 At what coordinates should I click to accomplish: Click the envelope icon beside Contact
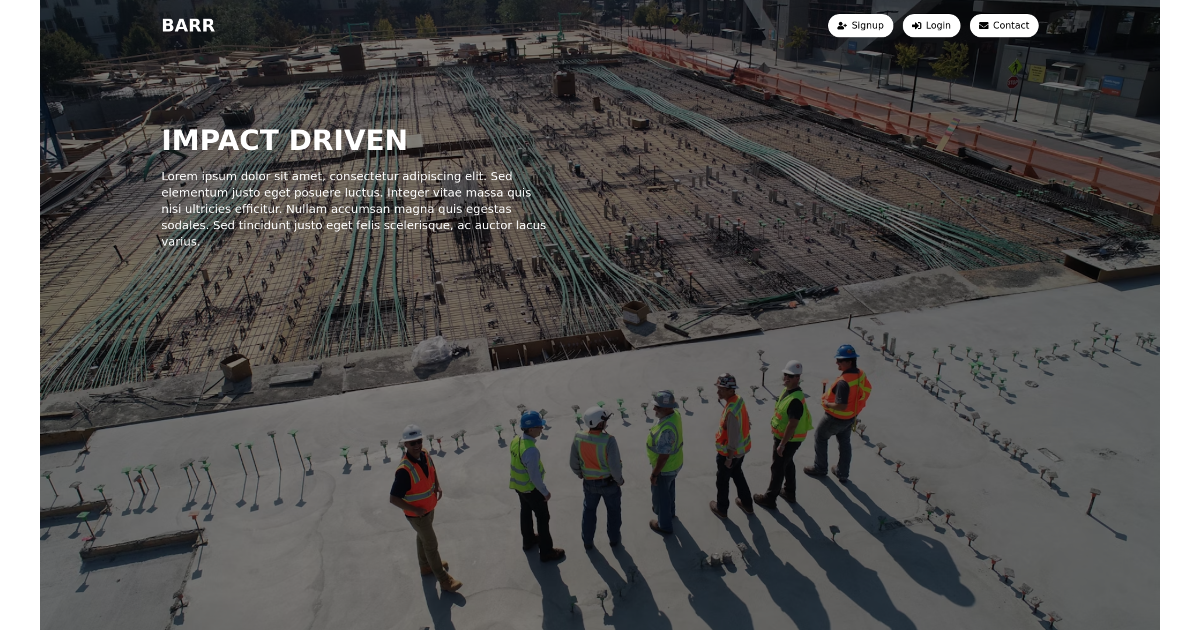(x=983, y=26)
